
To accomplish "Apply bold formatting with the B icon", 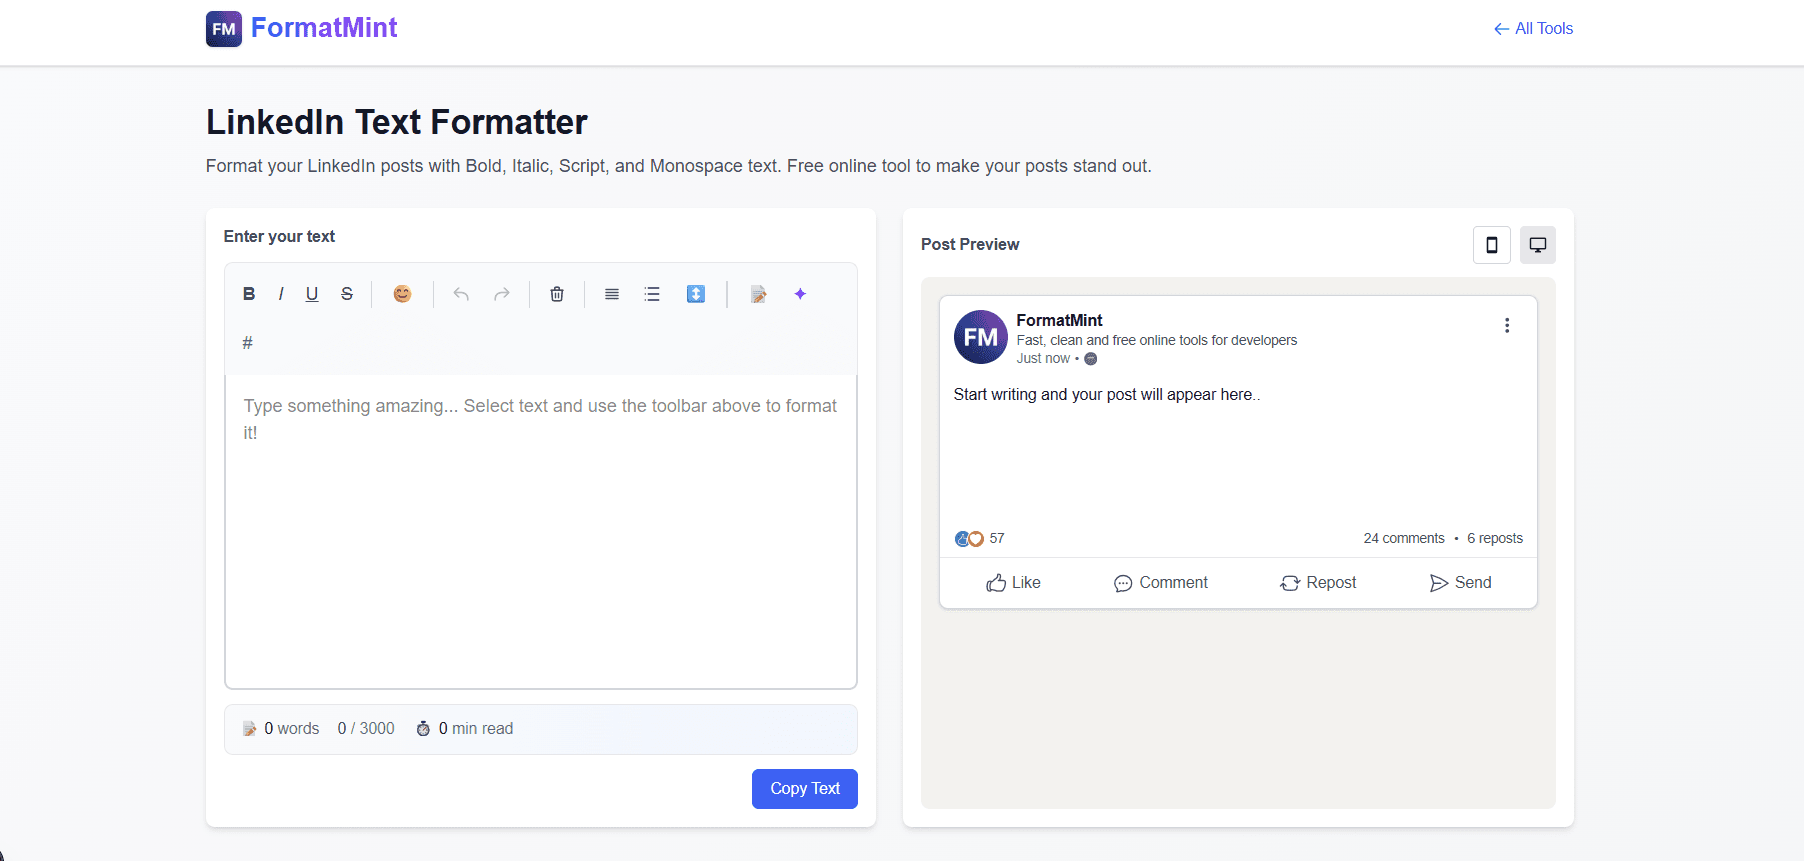I will click(249, 294).
